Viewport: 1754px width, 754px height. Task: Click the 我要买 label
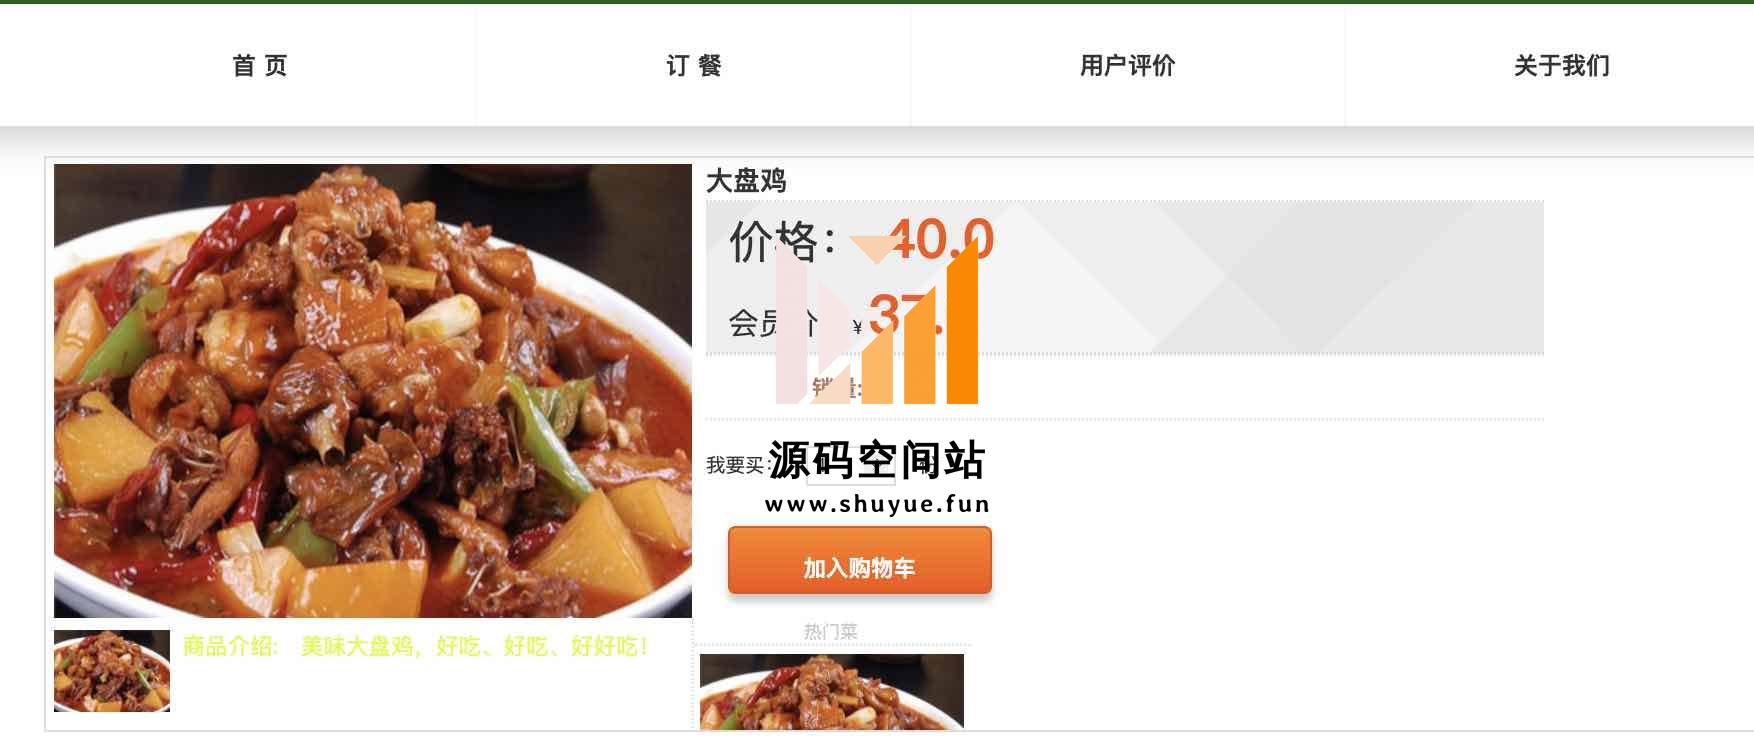[x=735, y=465]
